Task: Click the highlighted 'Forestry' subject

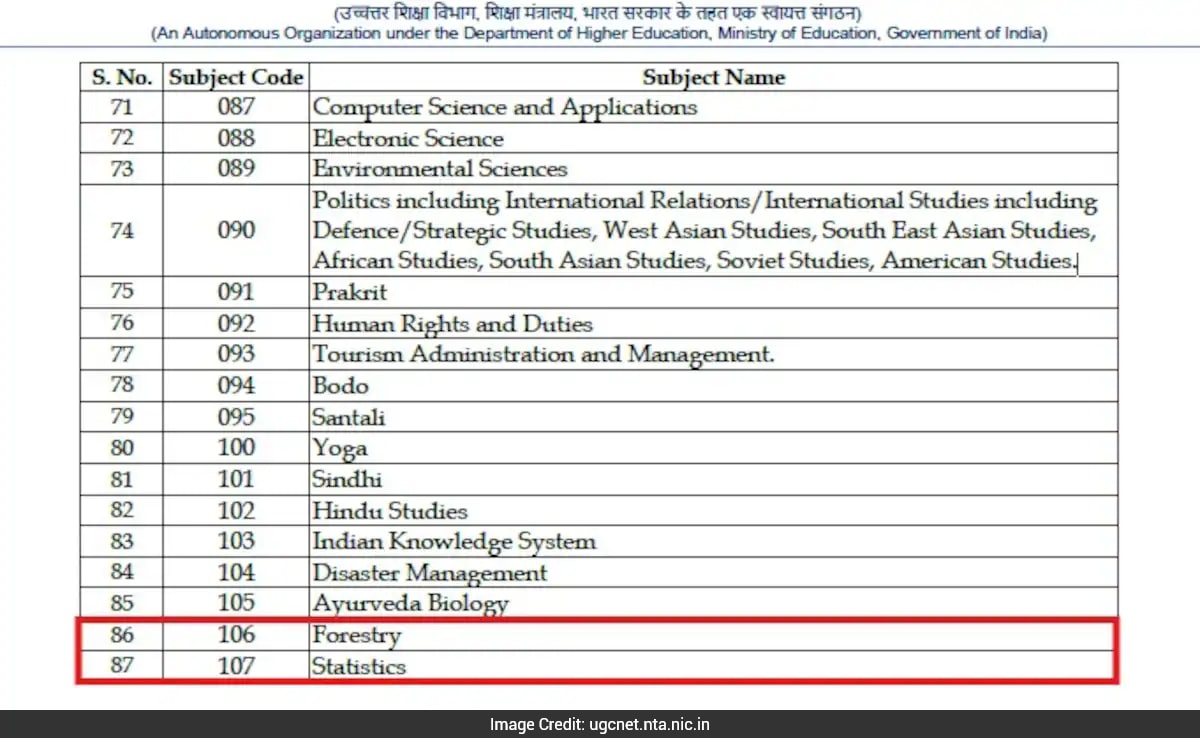Action: click(356, 635)
